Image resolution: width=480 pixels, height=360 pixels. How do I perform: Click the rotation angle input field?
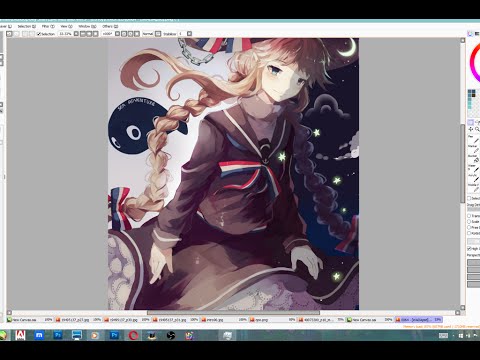point(108,34)
